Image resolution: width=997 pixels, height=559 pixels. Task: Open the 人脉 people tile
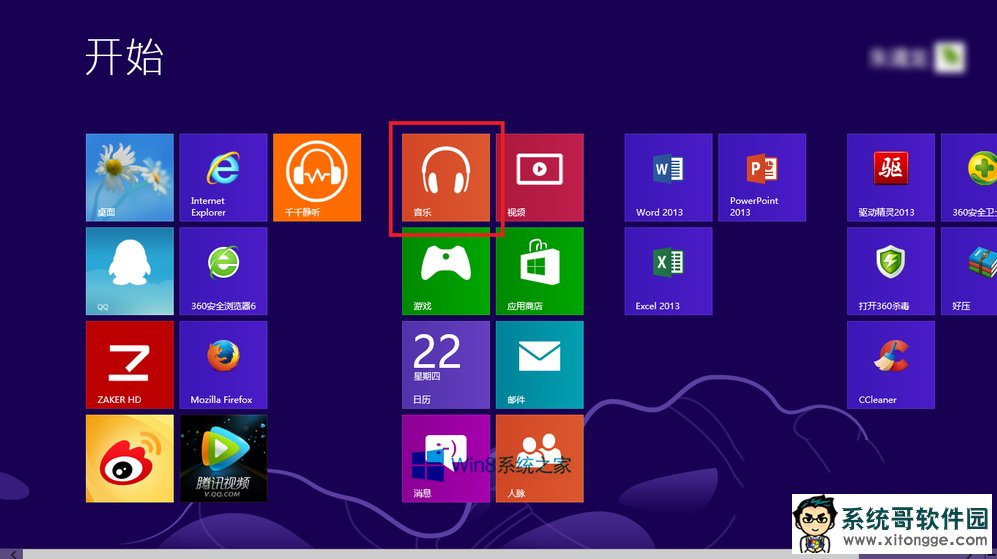click(539, 459)
